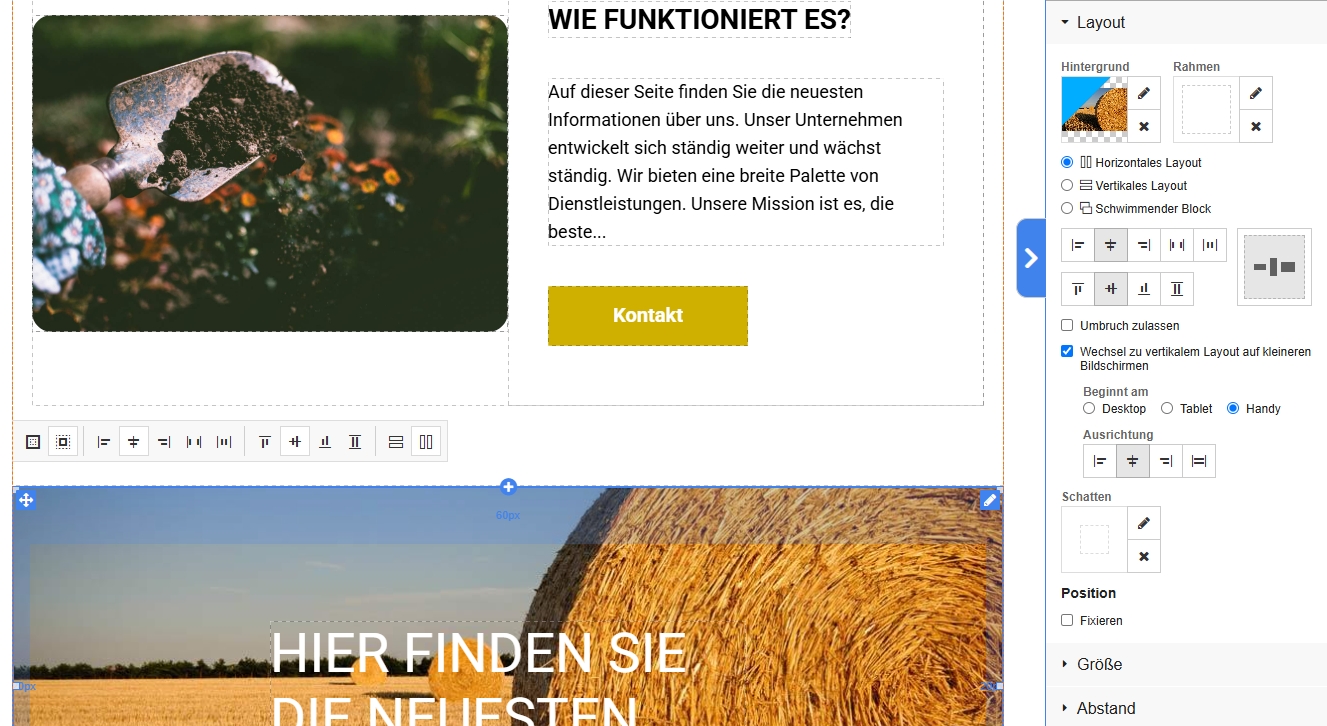The height and width of the screenshot is (726, 1327).
Task: Edit the Schatten shadow with pencil icon
Action: pos(1144,523)
